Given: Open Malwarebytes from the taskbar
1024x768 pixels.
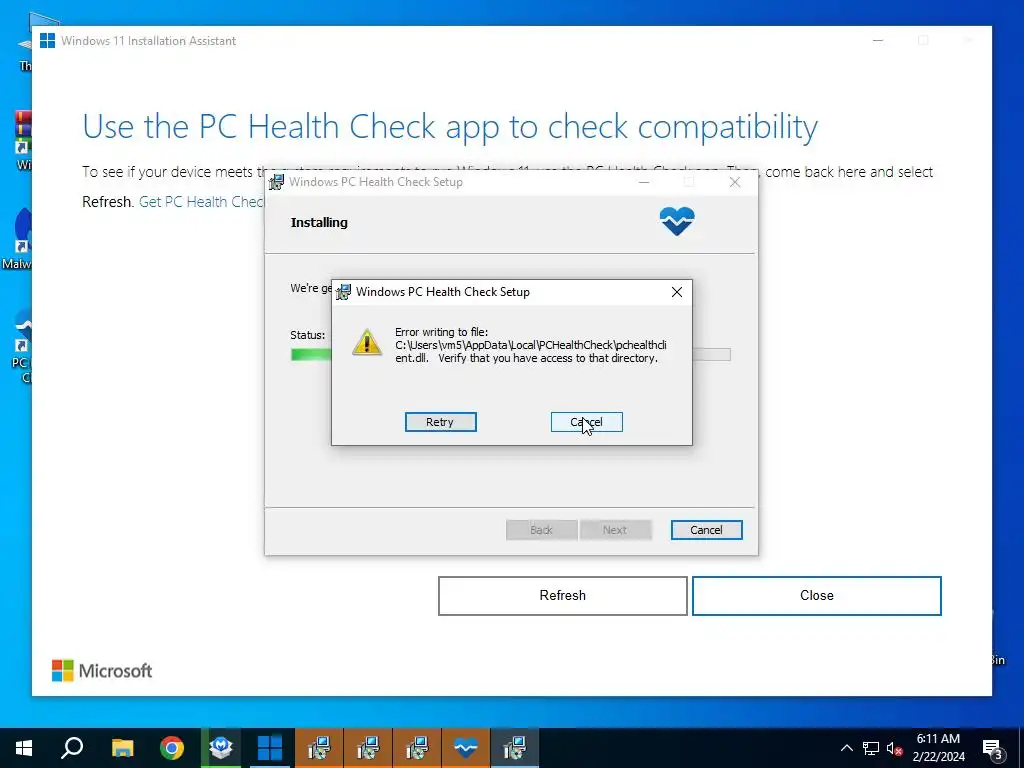Looking at the screenshot, I should (221, 748).
